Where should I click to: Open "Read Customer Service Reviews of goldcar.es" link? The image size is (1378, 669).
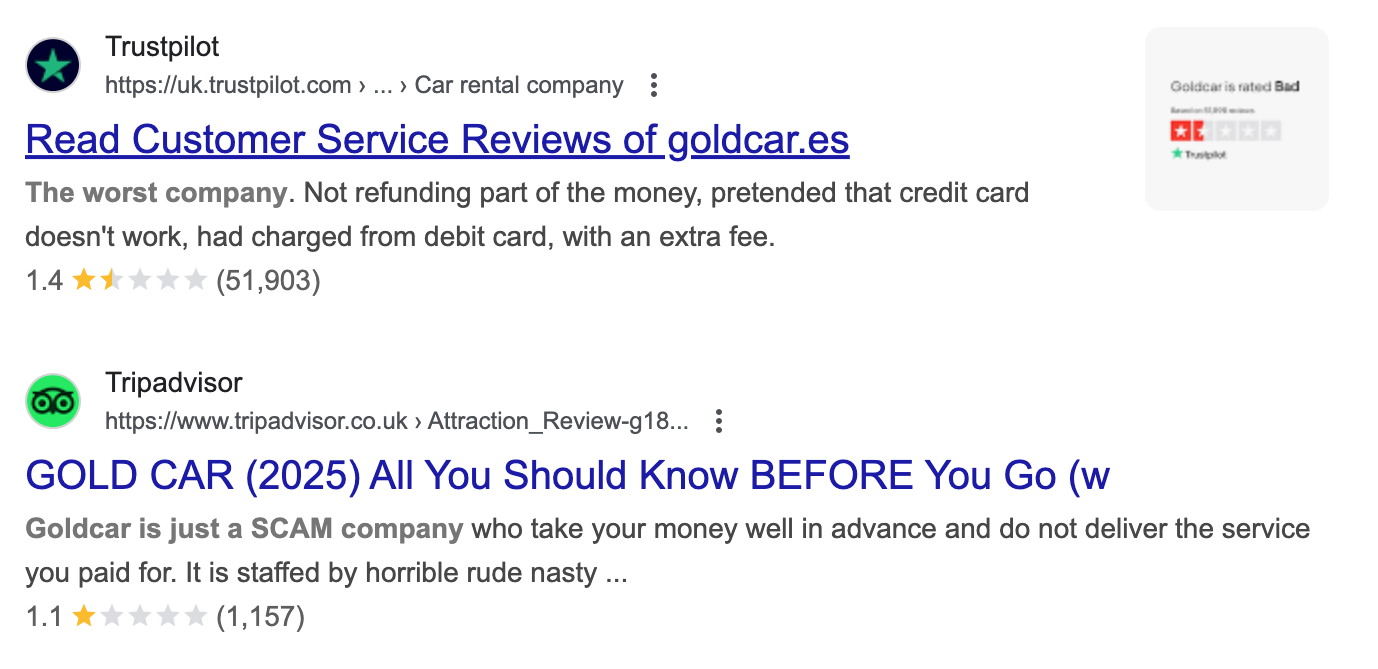[x=437, y=140]
